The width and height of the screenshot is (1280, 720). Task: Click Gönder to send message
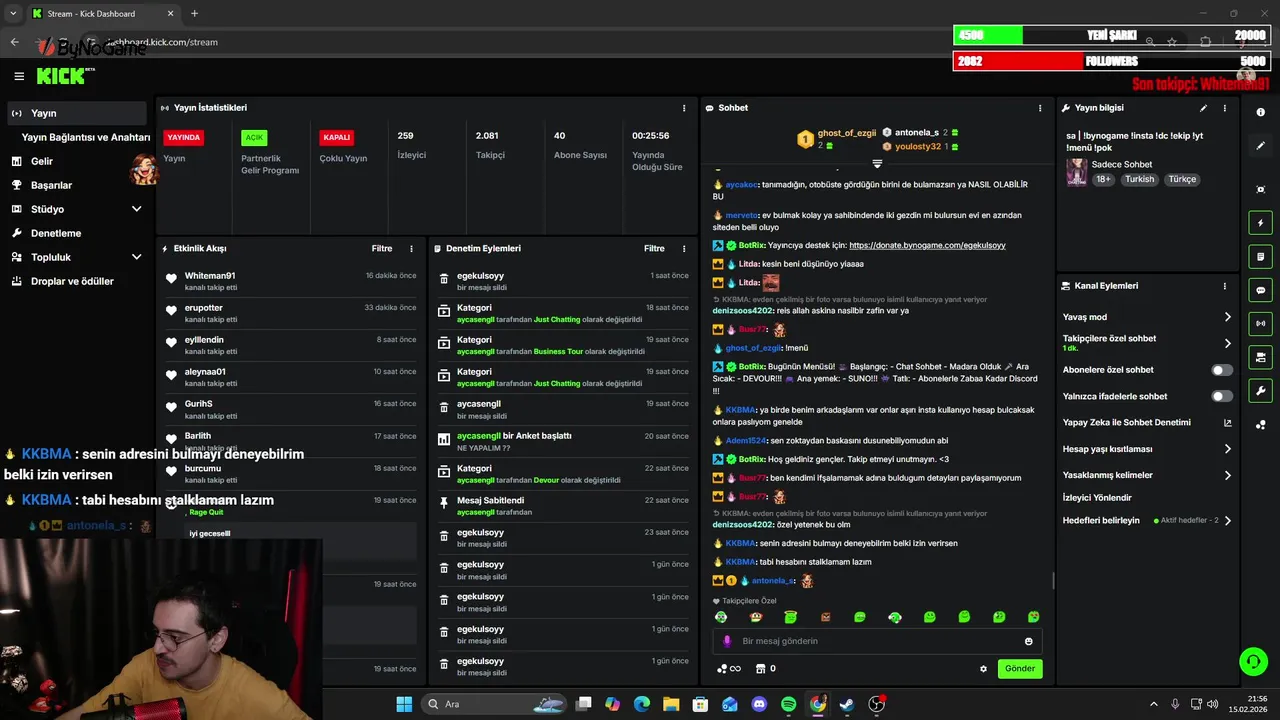[1020, 669]
